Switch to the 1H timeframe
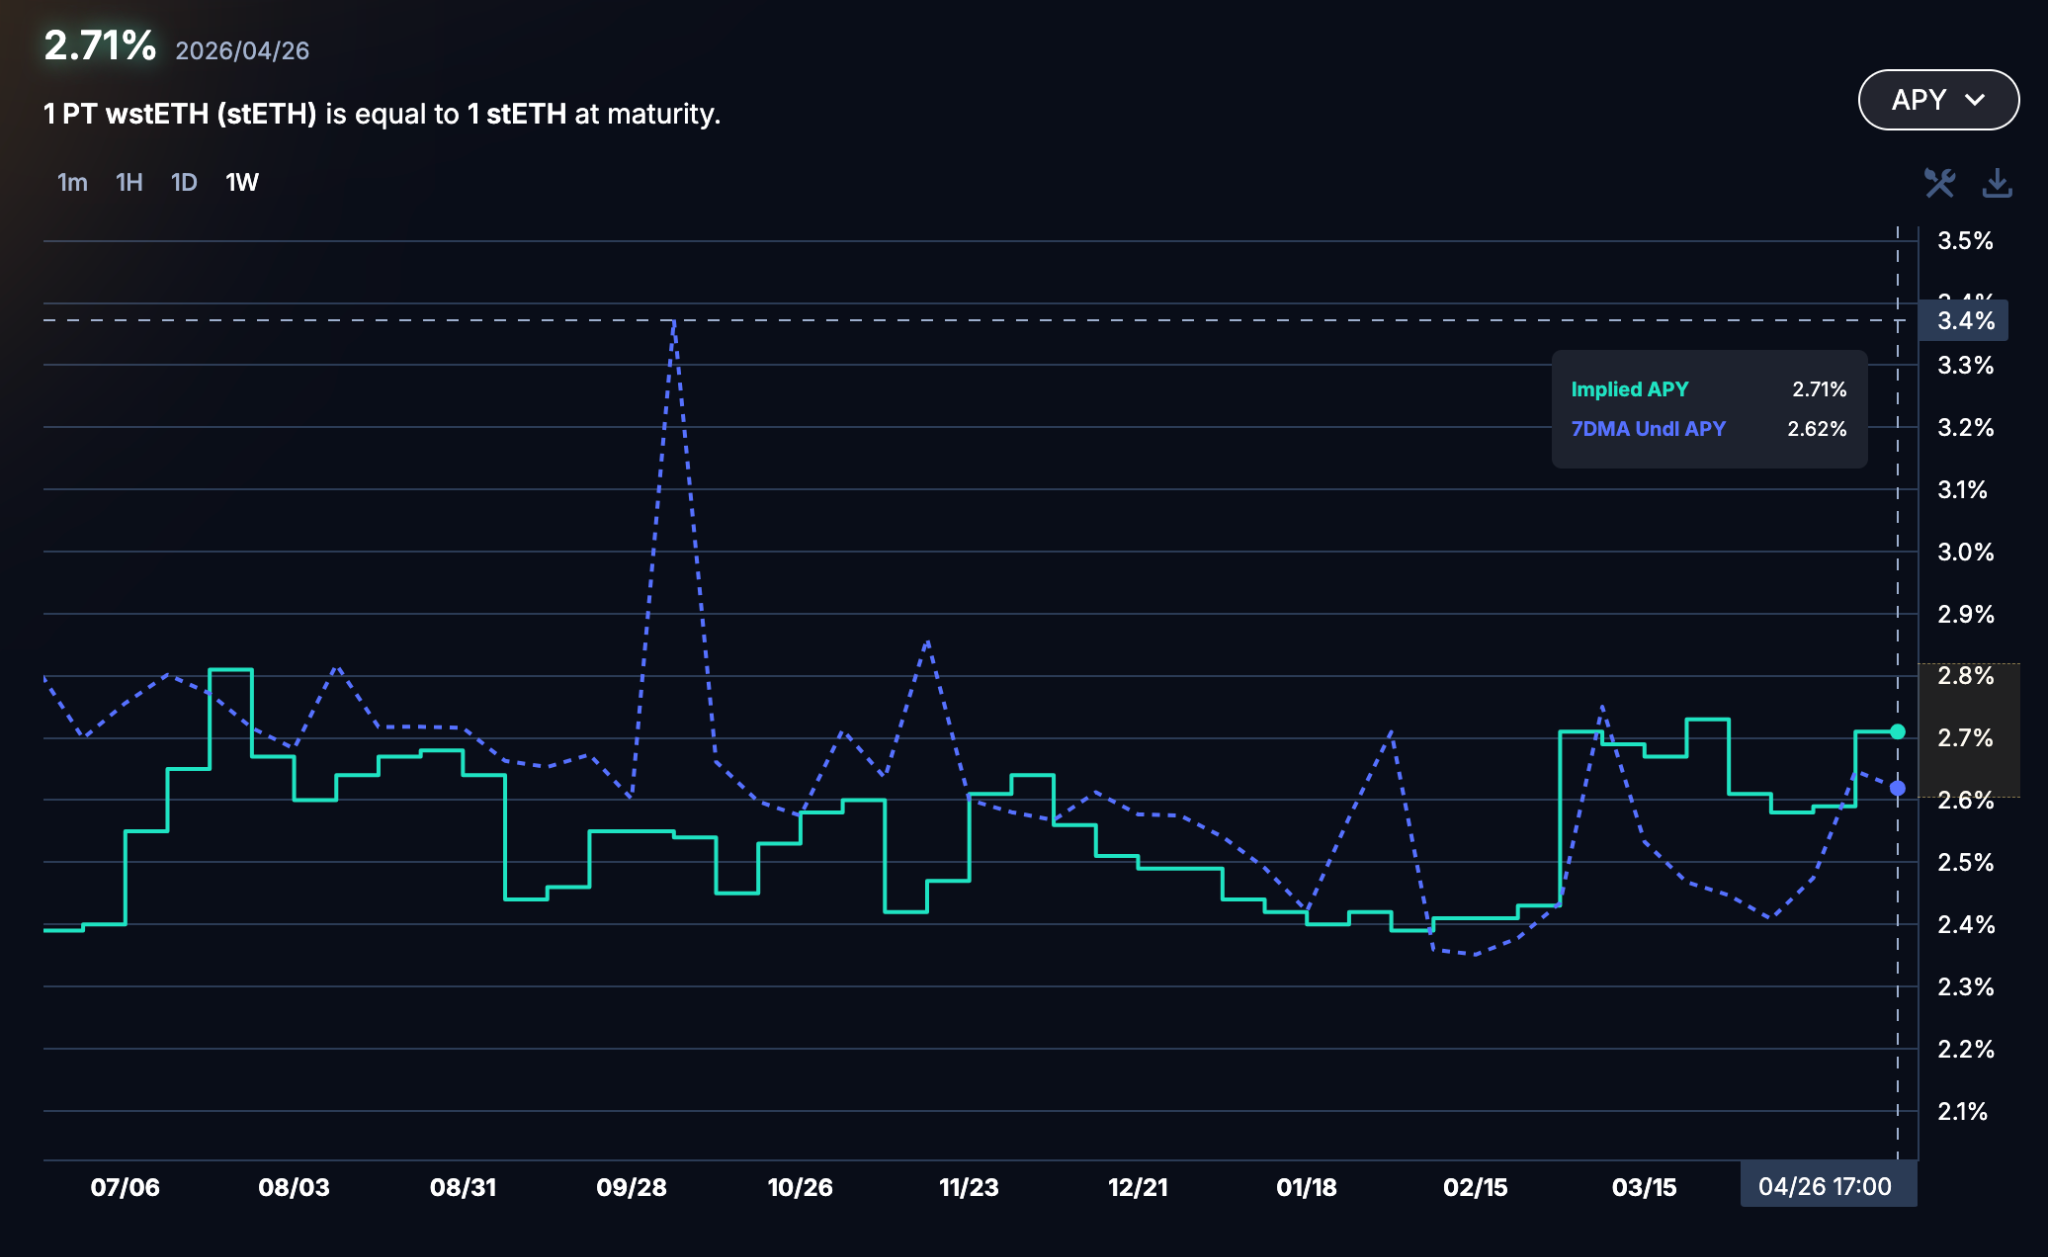This screenshot has height=1257, width=2048. [129, 183]
